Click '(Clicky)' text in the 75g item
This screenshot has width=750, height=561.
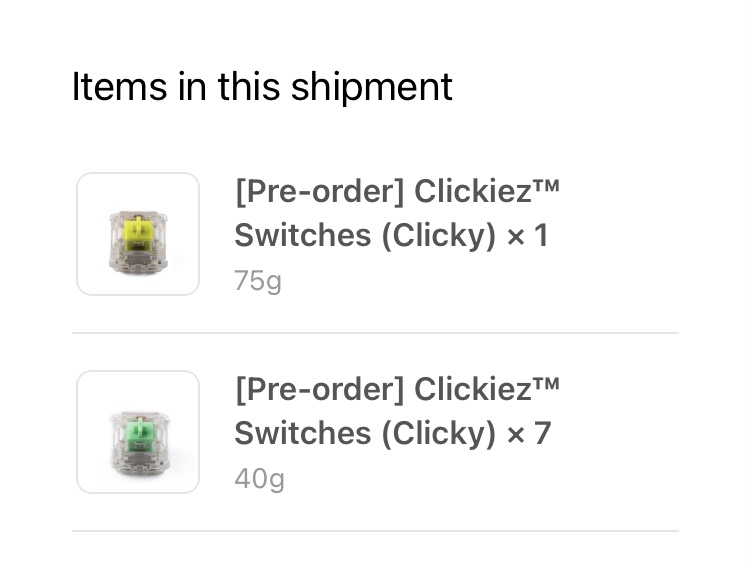pyautogui.click(x=439, y=236)
